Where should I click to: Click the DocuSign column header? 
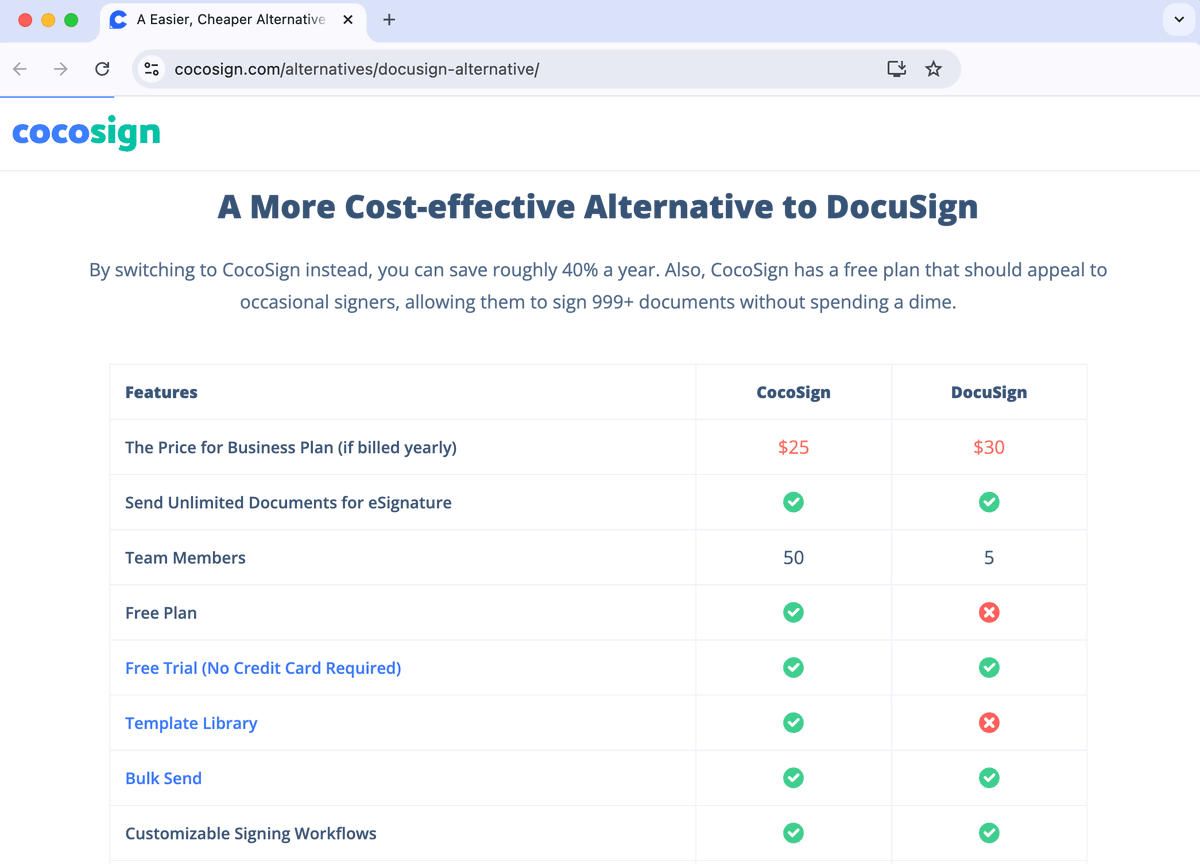989,392
